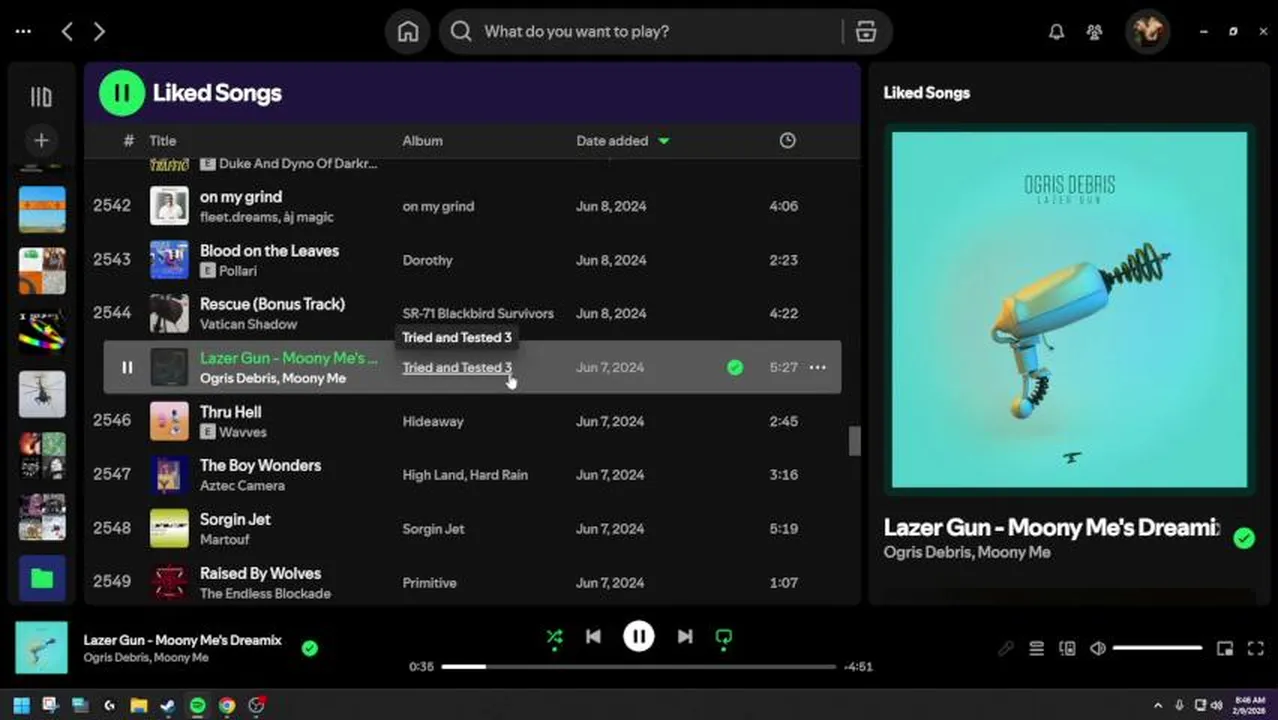
Task: Click now playing thumbnail in player bar
Action: pos(41,648)
